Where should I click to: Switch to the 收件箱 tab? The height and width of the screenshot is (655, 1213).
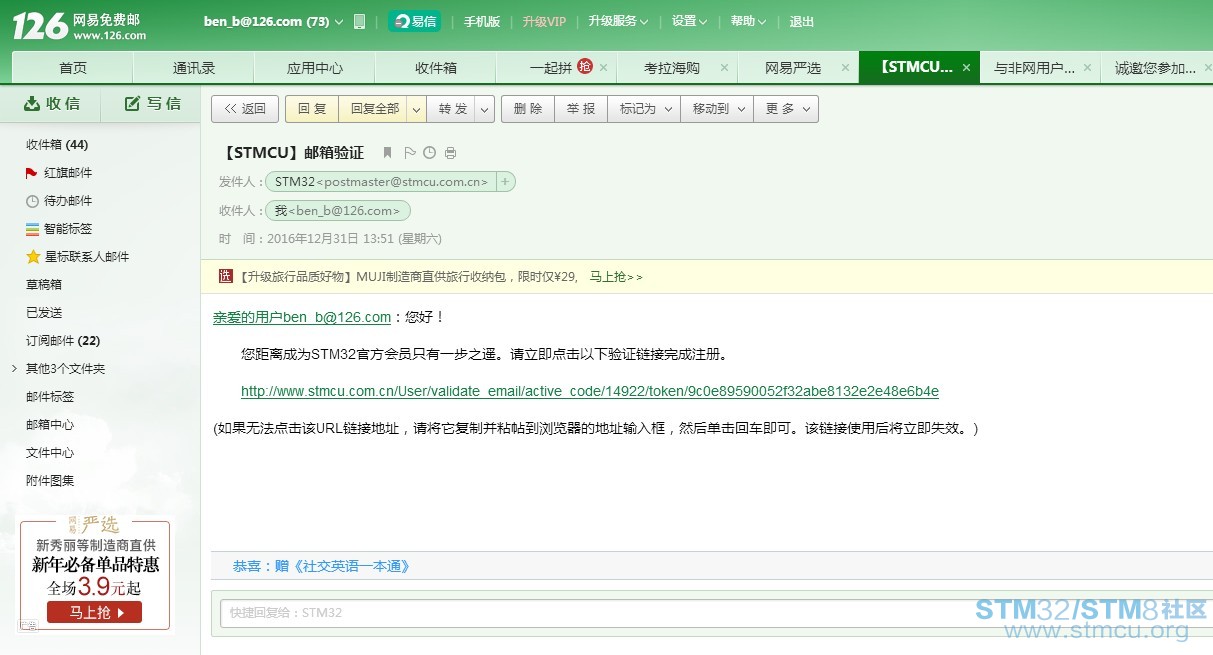tap(436, 68)
